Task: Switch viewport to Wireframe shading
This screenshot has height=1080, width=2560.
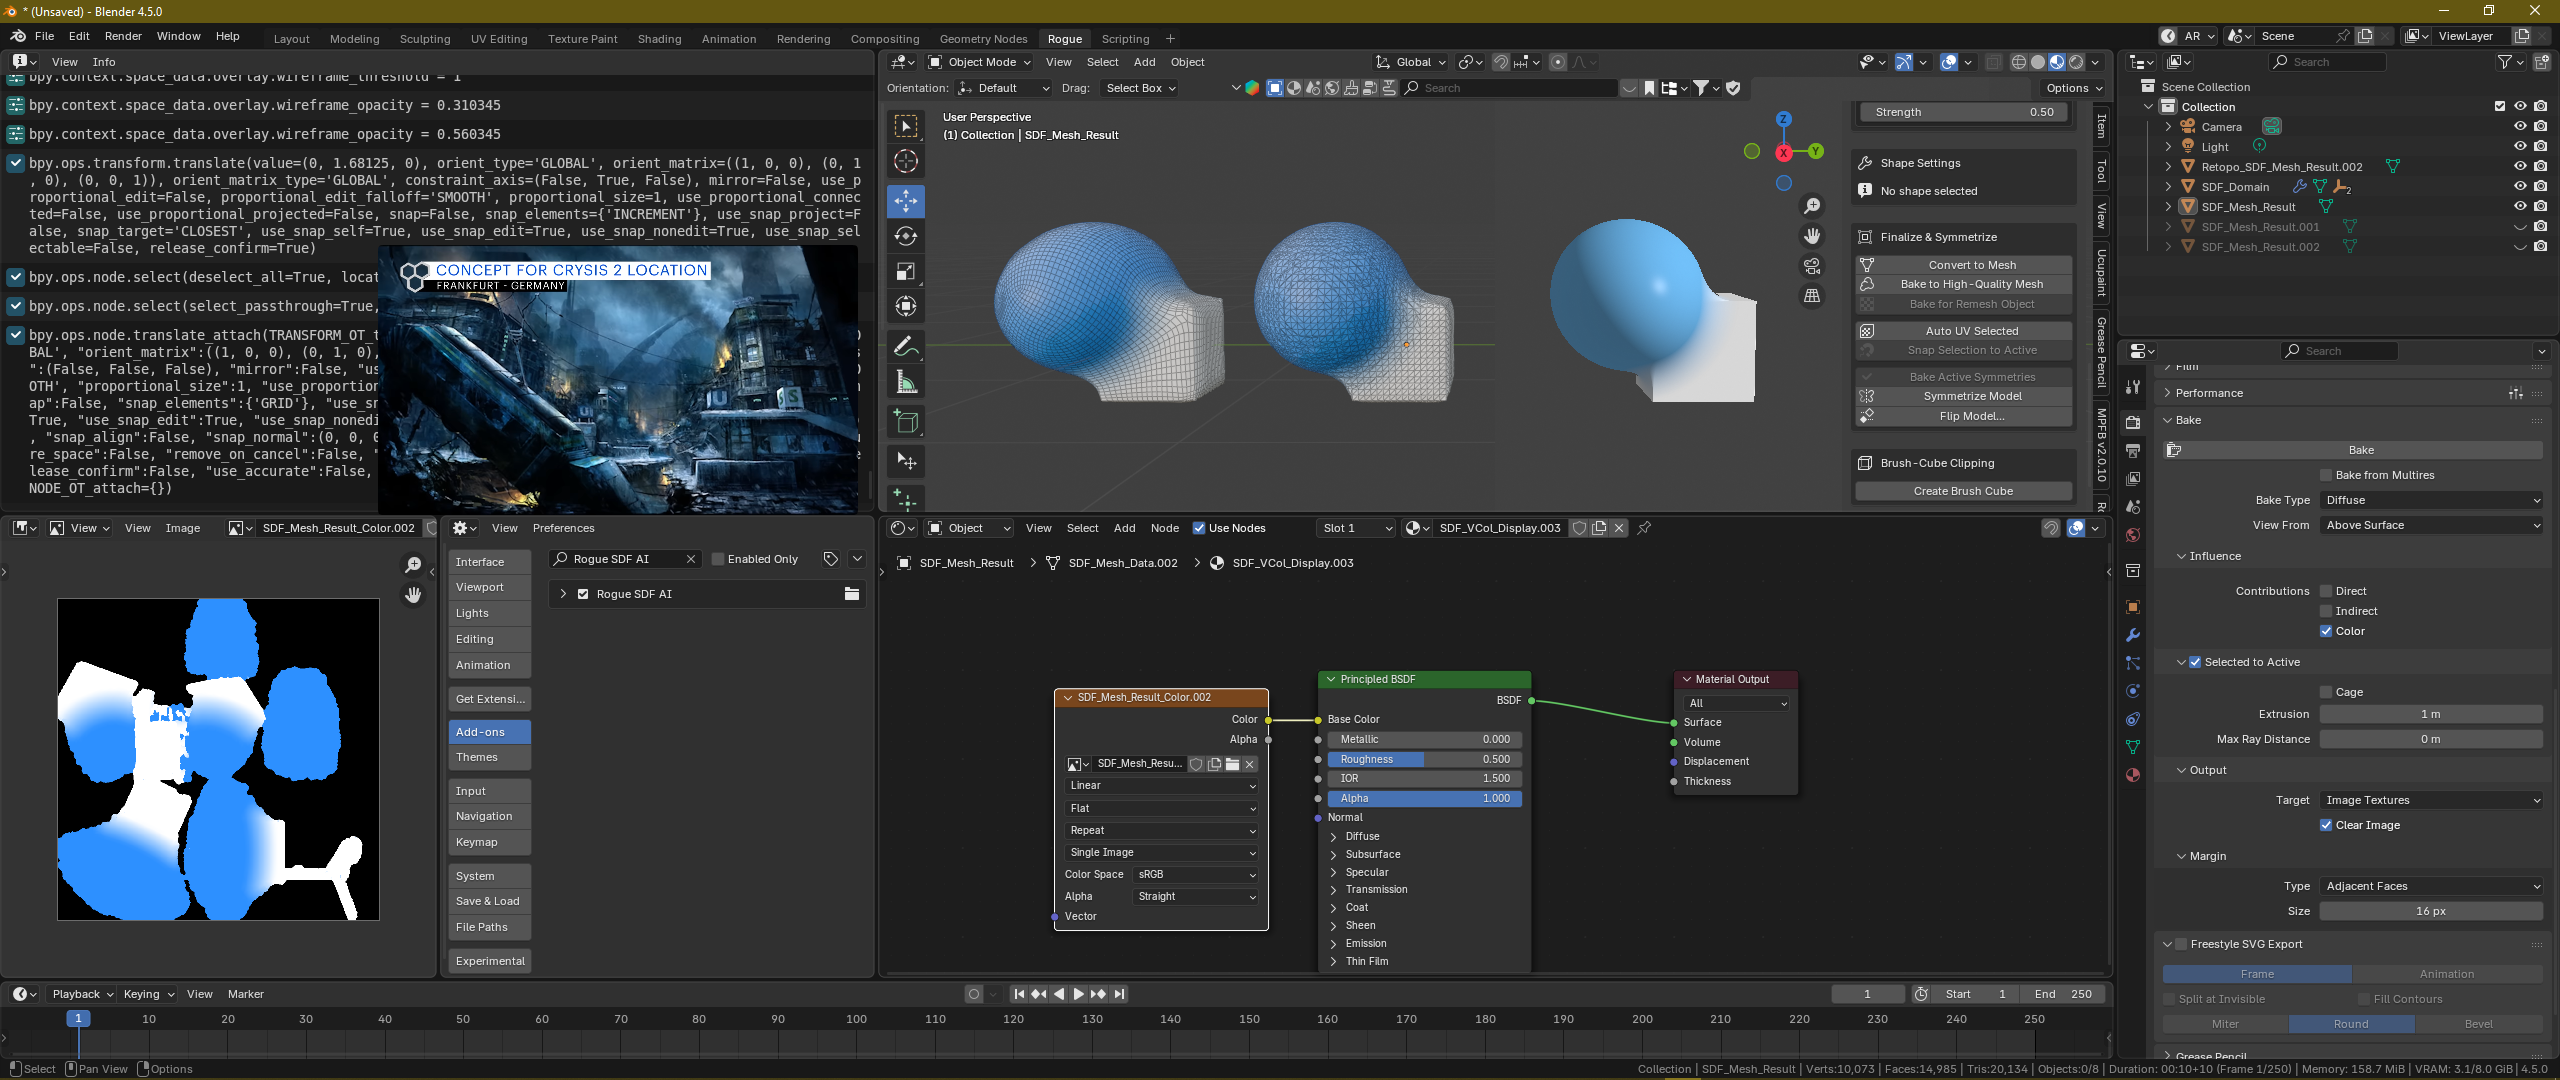Action: click(2019, 62)
